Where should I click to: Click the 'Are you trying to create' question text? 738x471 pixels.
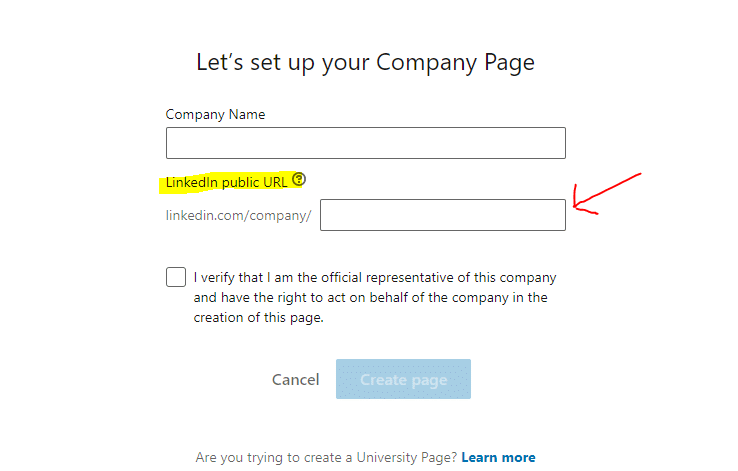point(327,457)
